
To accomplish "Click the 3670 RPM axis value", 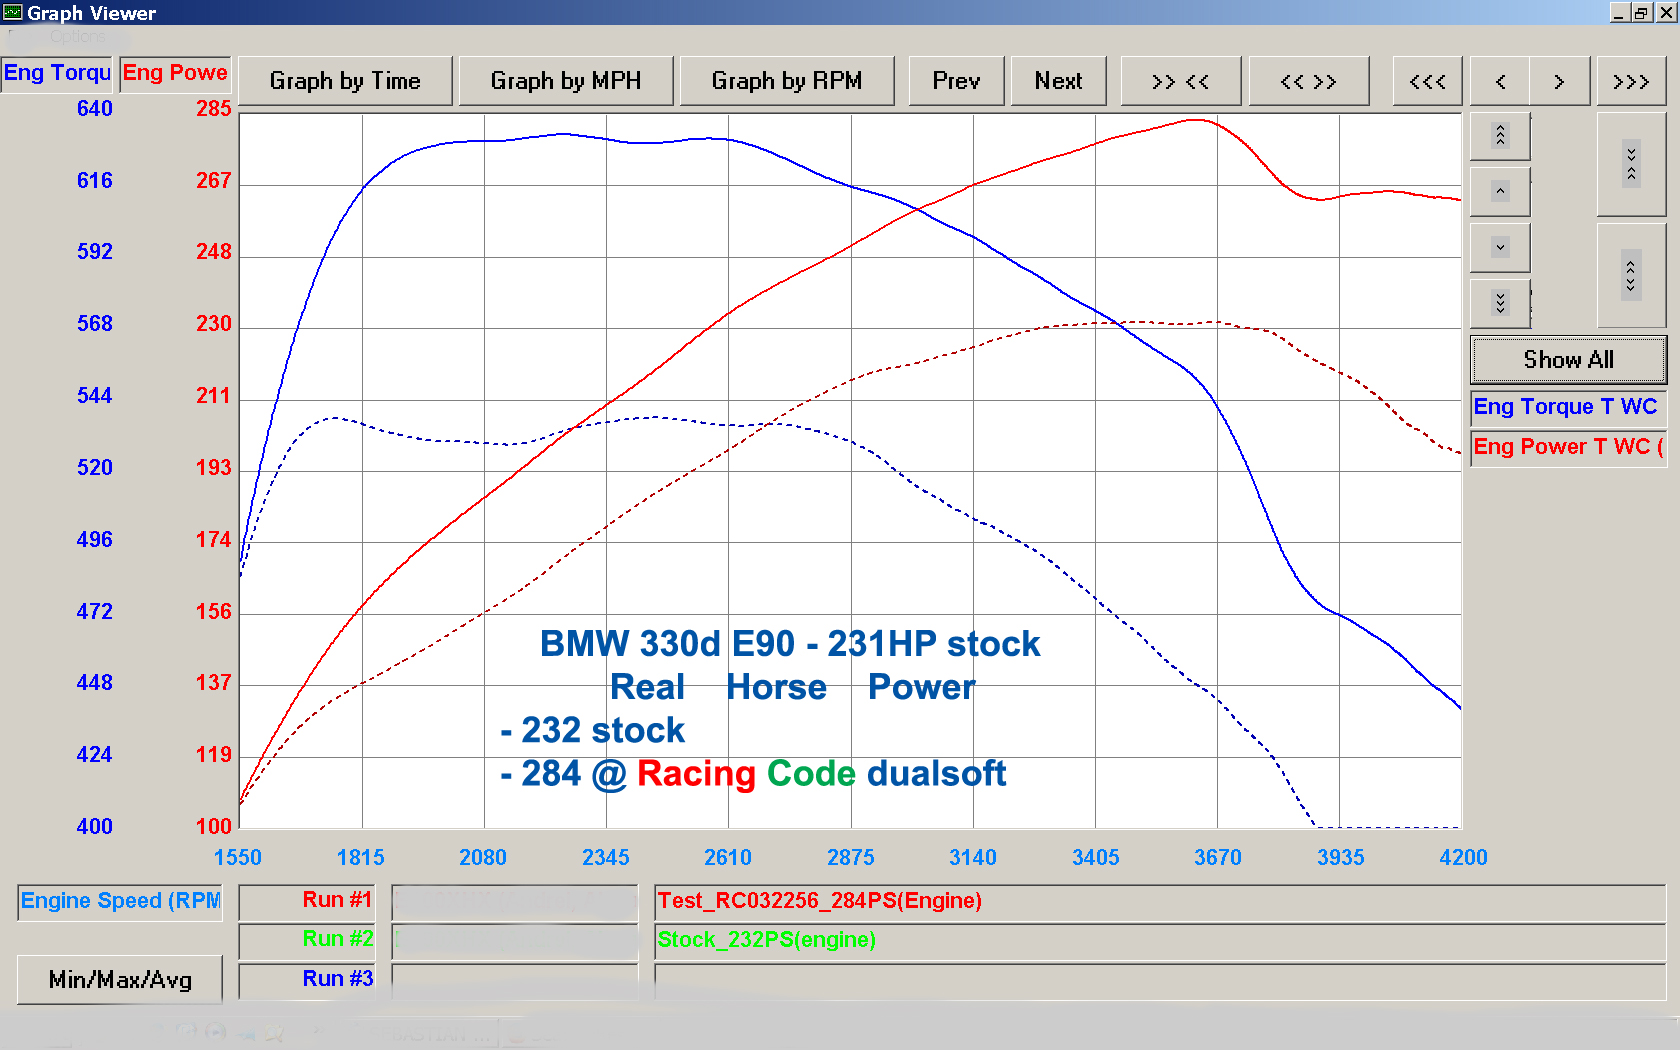I will click(x=1218, y=858).
